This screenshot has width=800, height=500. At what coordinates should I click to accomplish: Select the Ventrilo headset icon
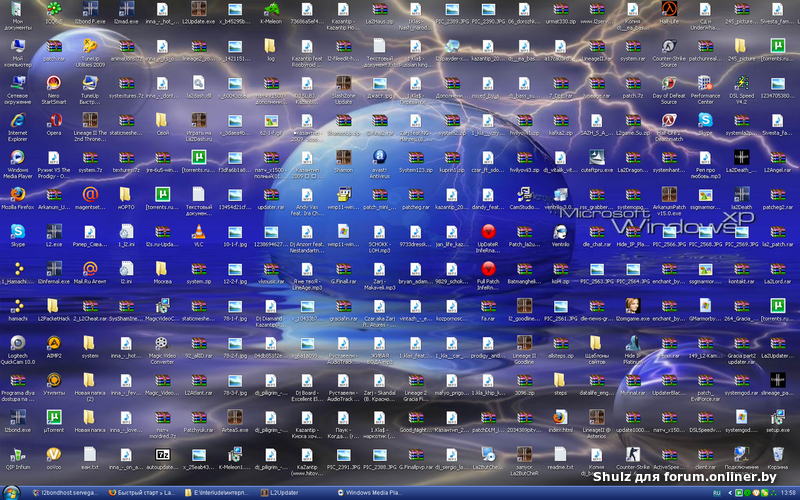(x=560, y=232)
